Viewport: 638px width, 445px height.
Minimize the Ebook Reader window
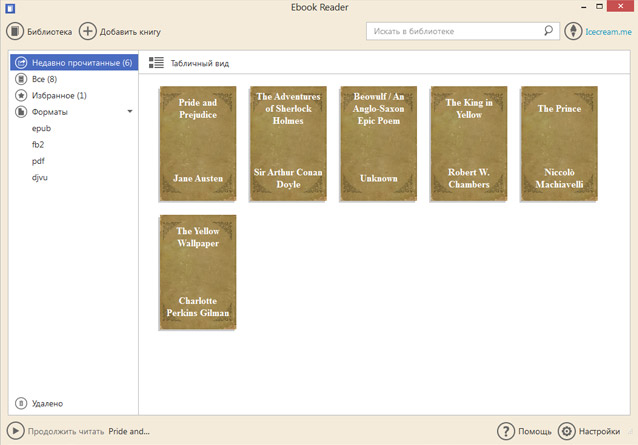[x=584, y=7]
